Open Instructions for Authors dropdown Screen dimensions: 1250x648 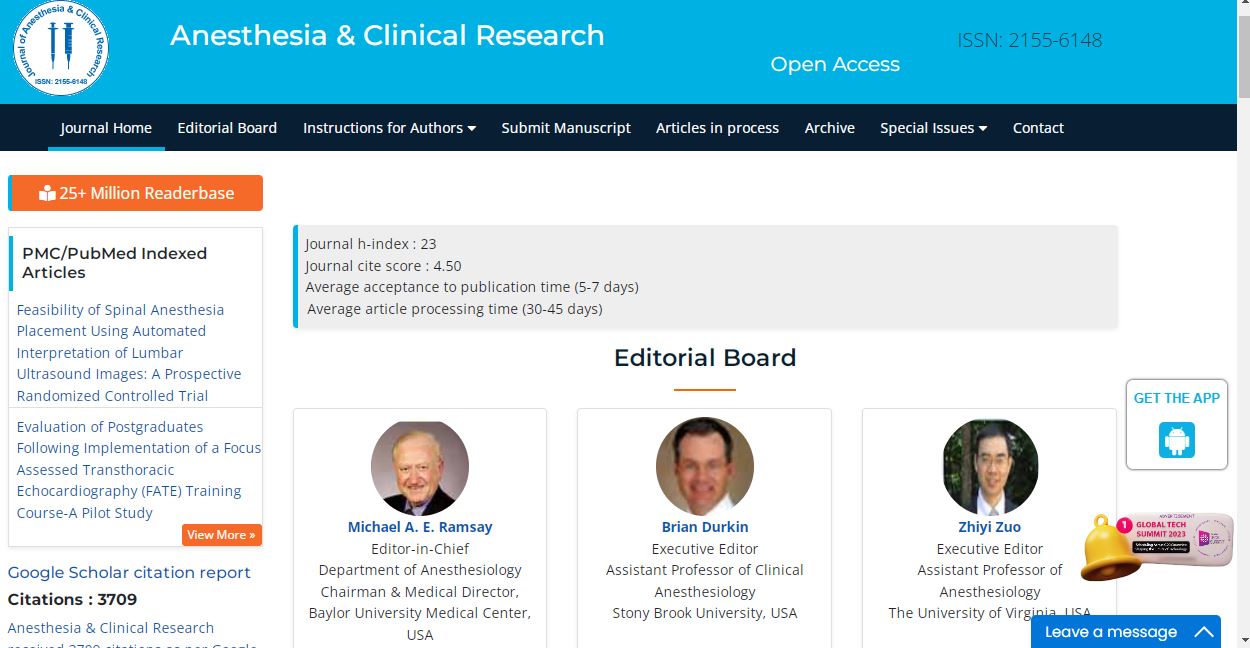pyautogui.click(x=389, y=128)
